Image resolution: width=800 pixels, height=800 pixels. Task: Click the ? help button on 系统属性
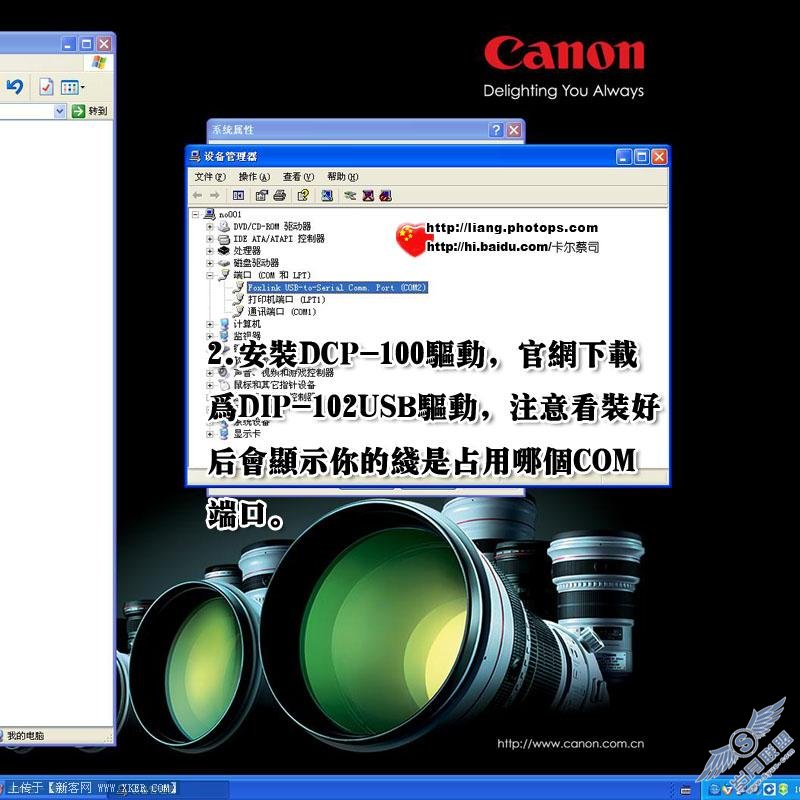(496, 130)
